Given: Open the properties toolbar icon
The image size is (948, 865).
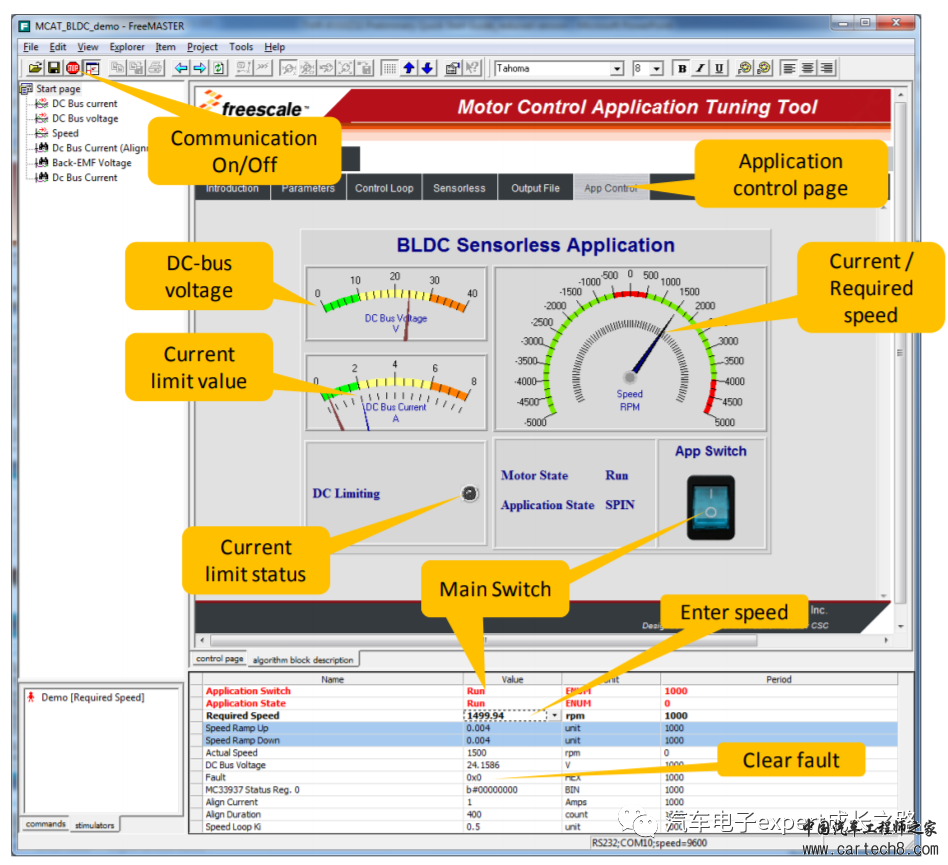Looking at the screenshot, I should tap(453, 68).
